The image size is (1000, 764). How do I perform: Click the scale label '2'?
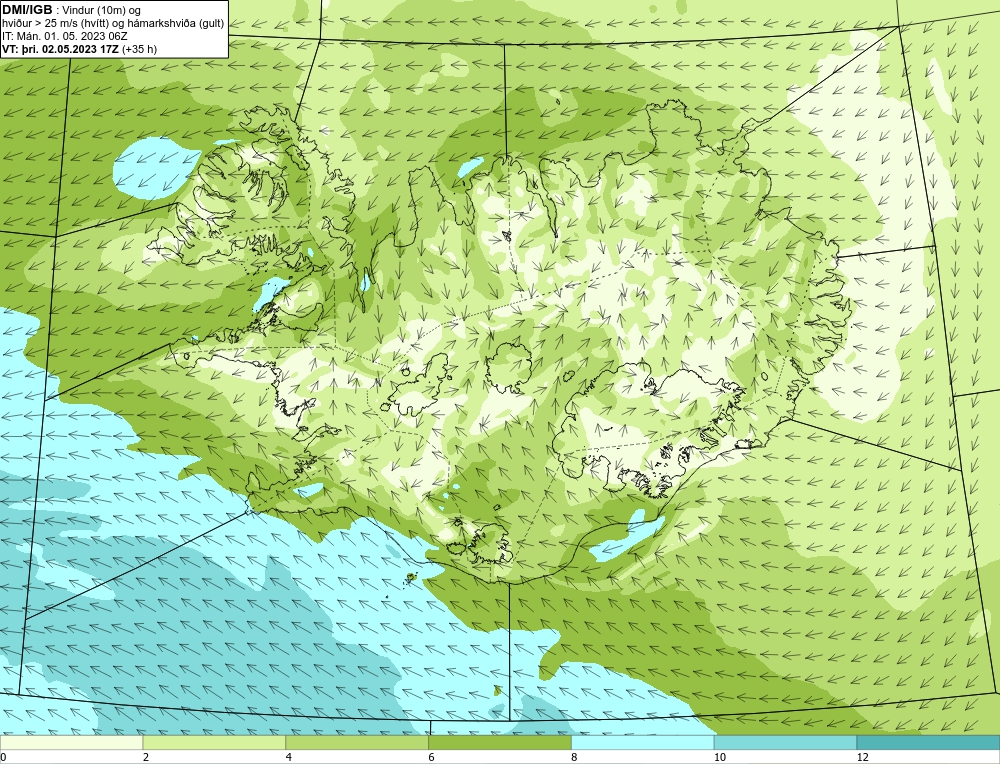click(146, 757)
